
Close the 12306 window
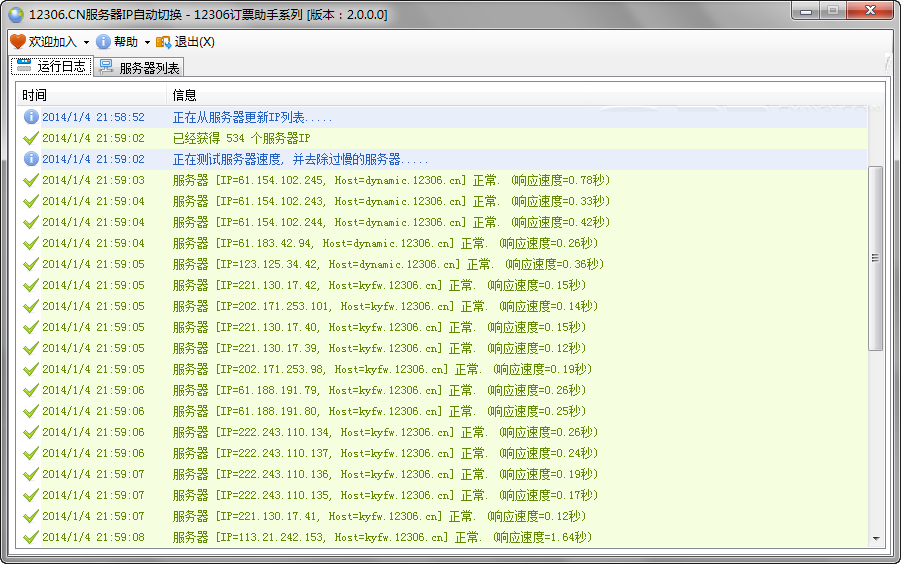pos(870,11)
